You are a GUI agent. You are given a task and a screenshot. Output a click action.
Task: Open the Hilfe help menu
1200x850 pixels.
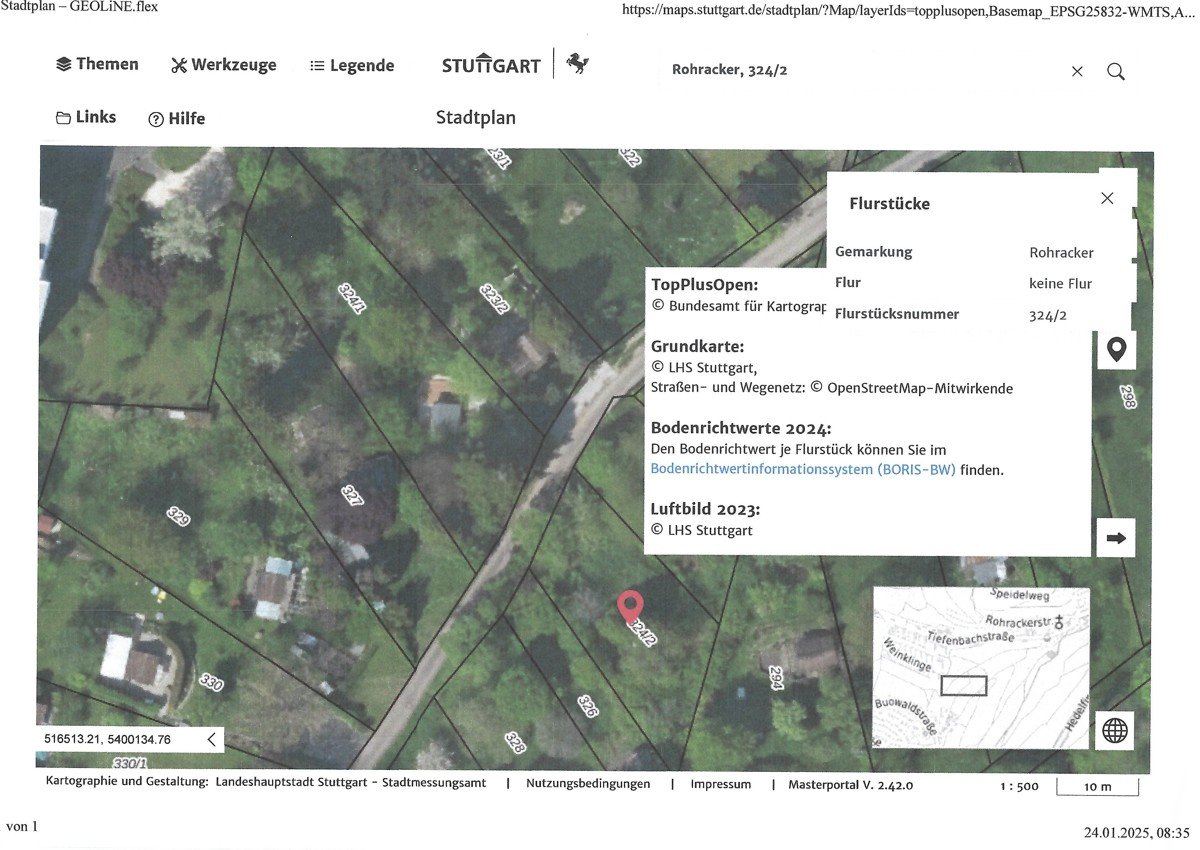(176, 118)
